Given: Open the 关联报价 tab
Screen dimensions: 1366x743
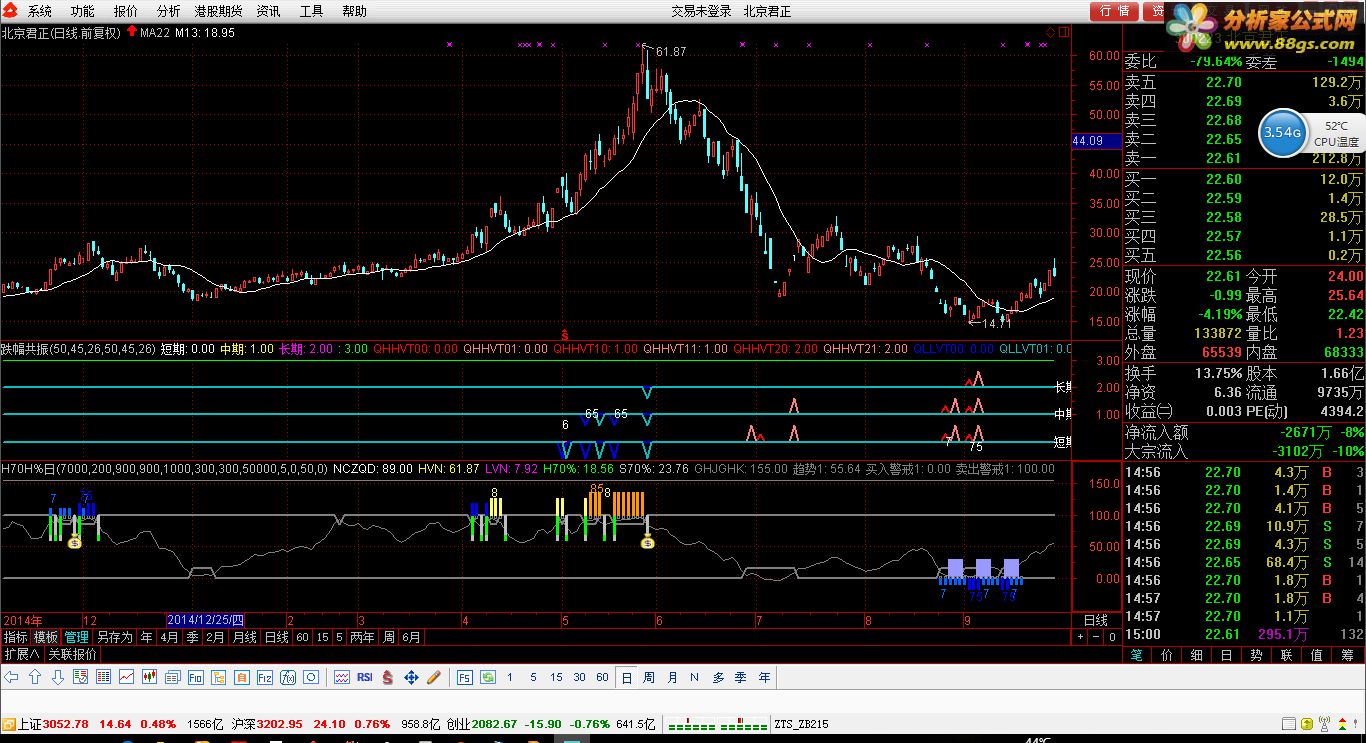Looking at the screenshot, I should coord(72,654).
